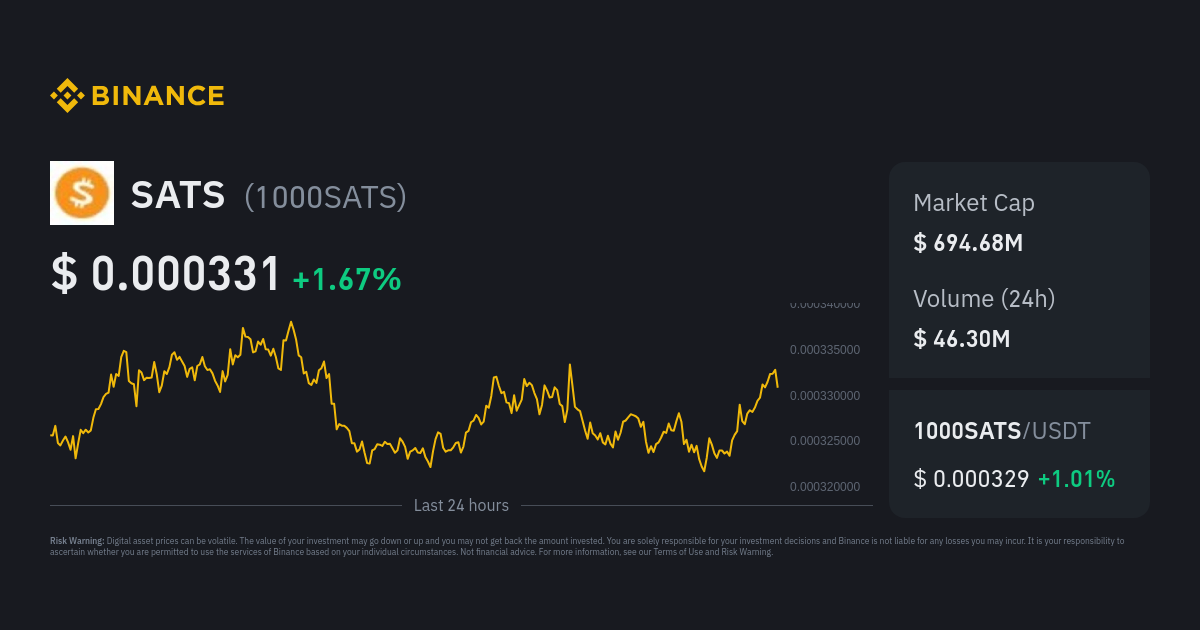Expand the Last 24 hours time range
1200x630 pixels.
pyautogui.click(x=461, y=505)
